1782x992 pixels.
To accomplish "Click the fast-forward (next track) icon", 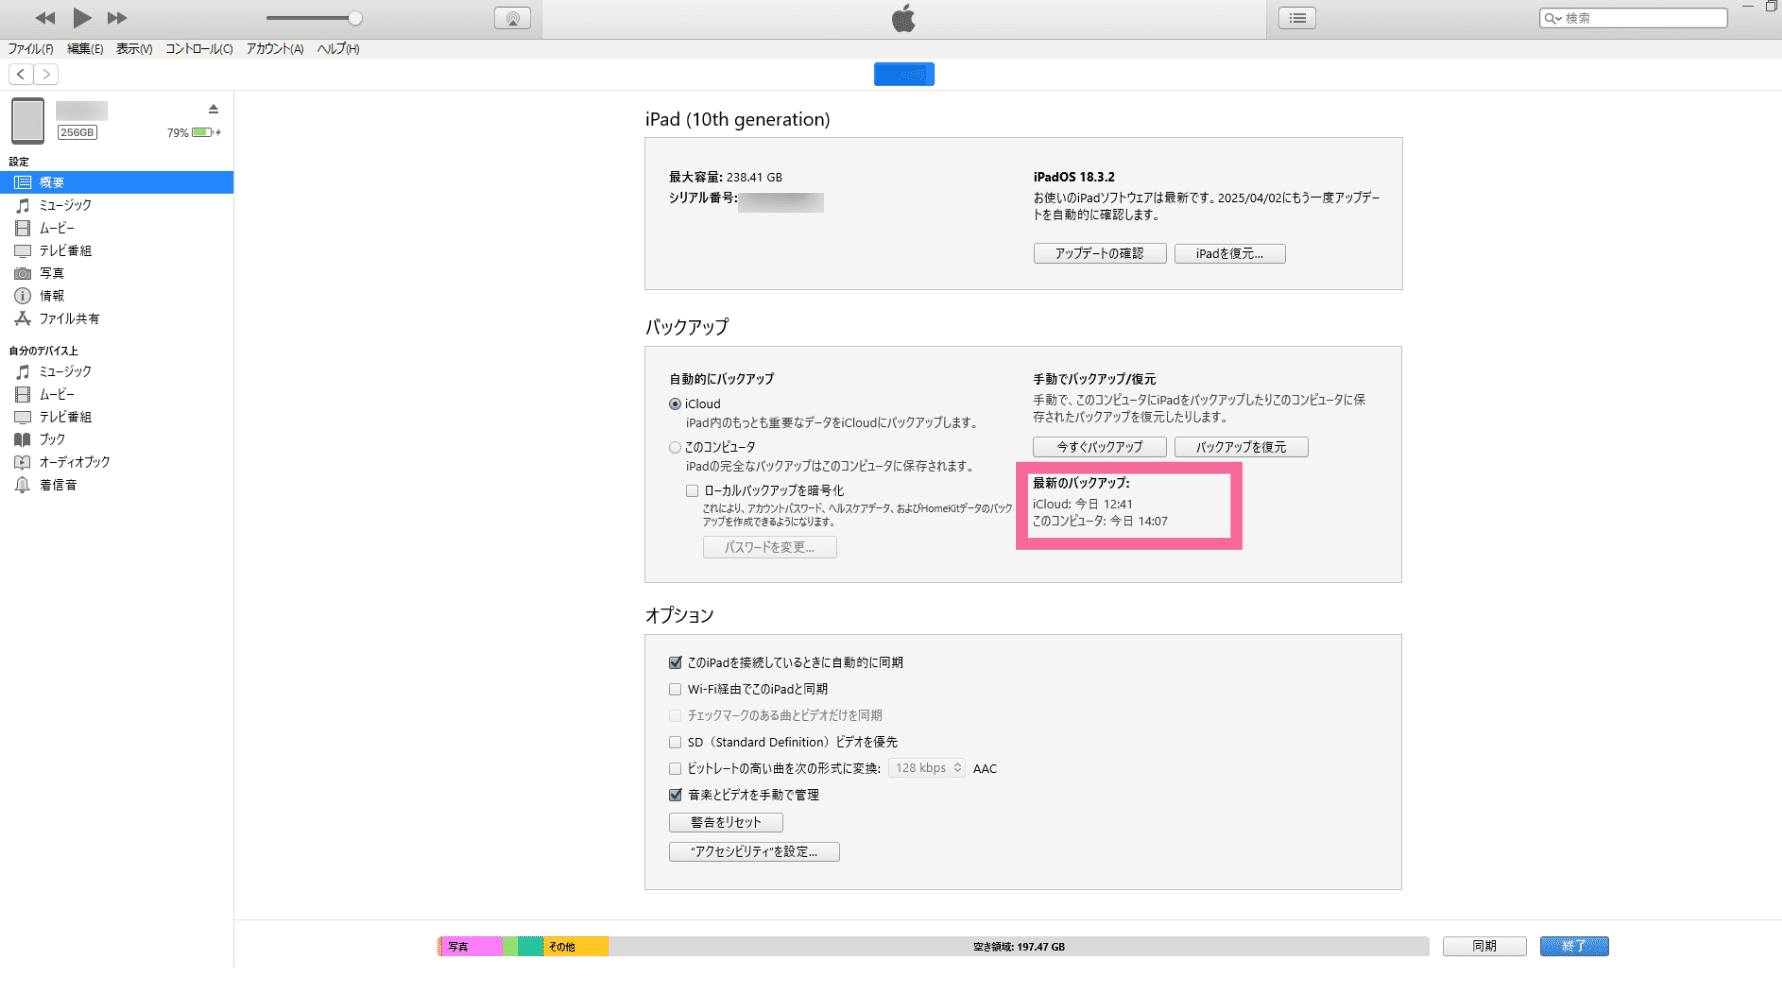I will [x=117, y=18].
